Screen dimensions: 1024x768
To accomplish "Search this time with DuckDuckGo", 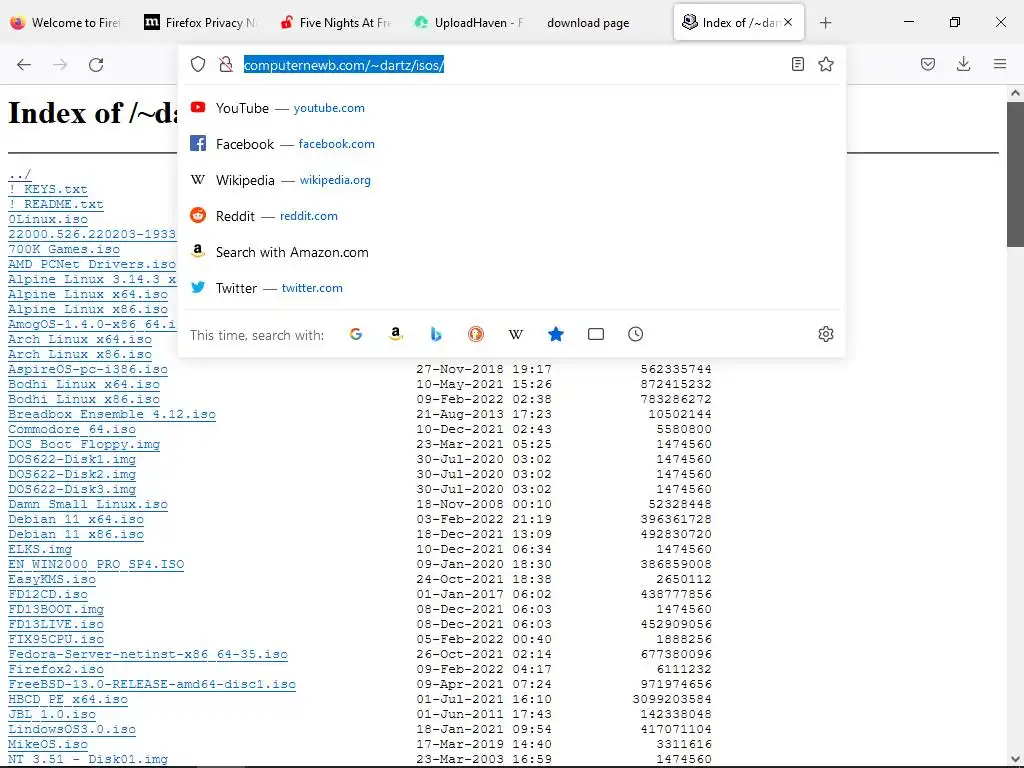I will point(476,334).
